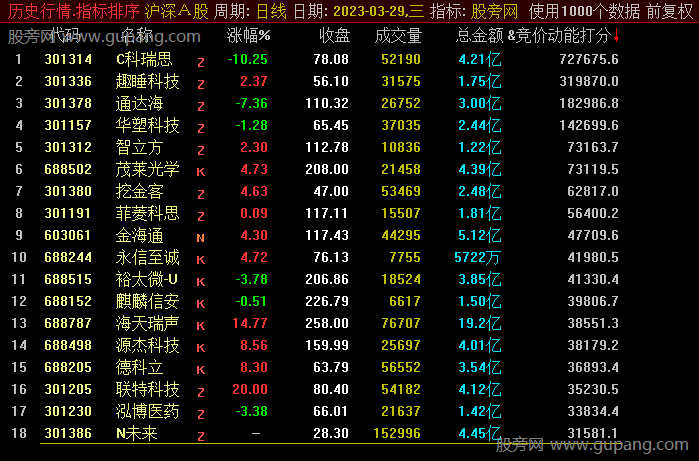Click 前复权 in the header bar
This screenshot has width=699, height=461.
670,11
